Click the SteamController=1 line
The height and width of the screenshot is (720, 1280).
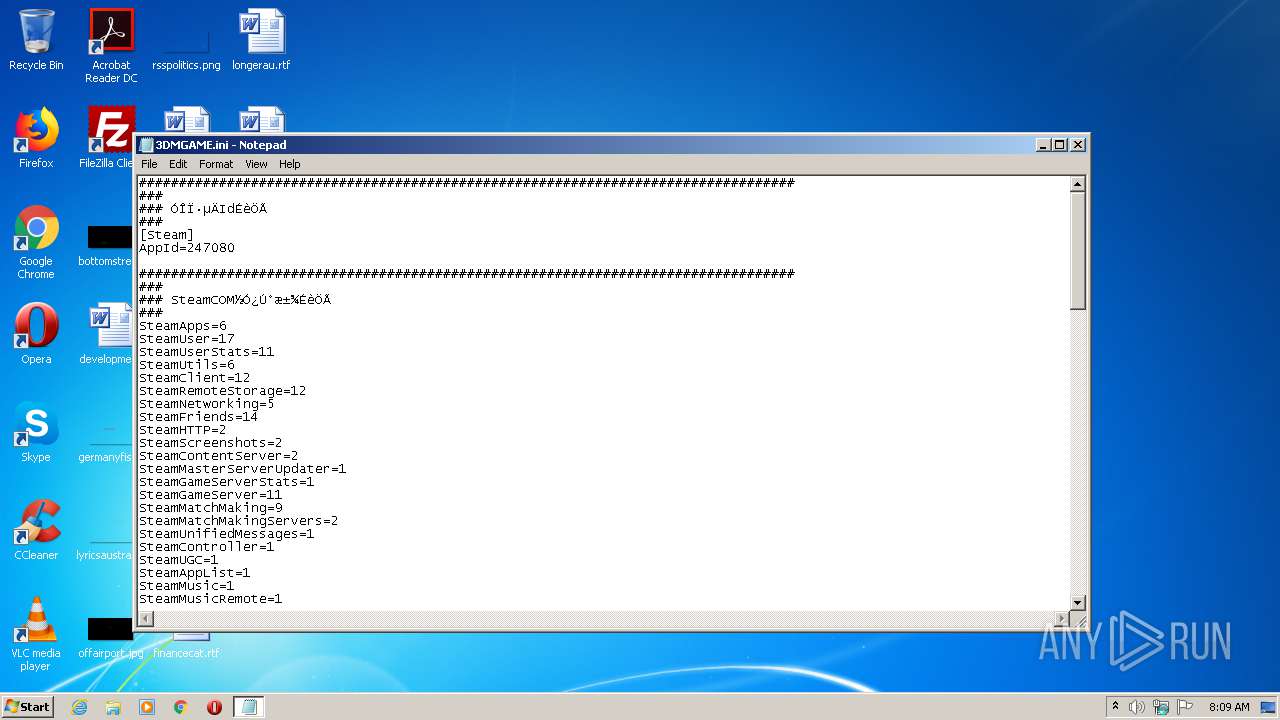[207, 547]
